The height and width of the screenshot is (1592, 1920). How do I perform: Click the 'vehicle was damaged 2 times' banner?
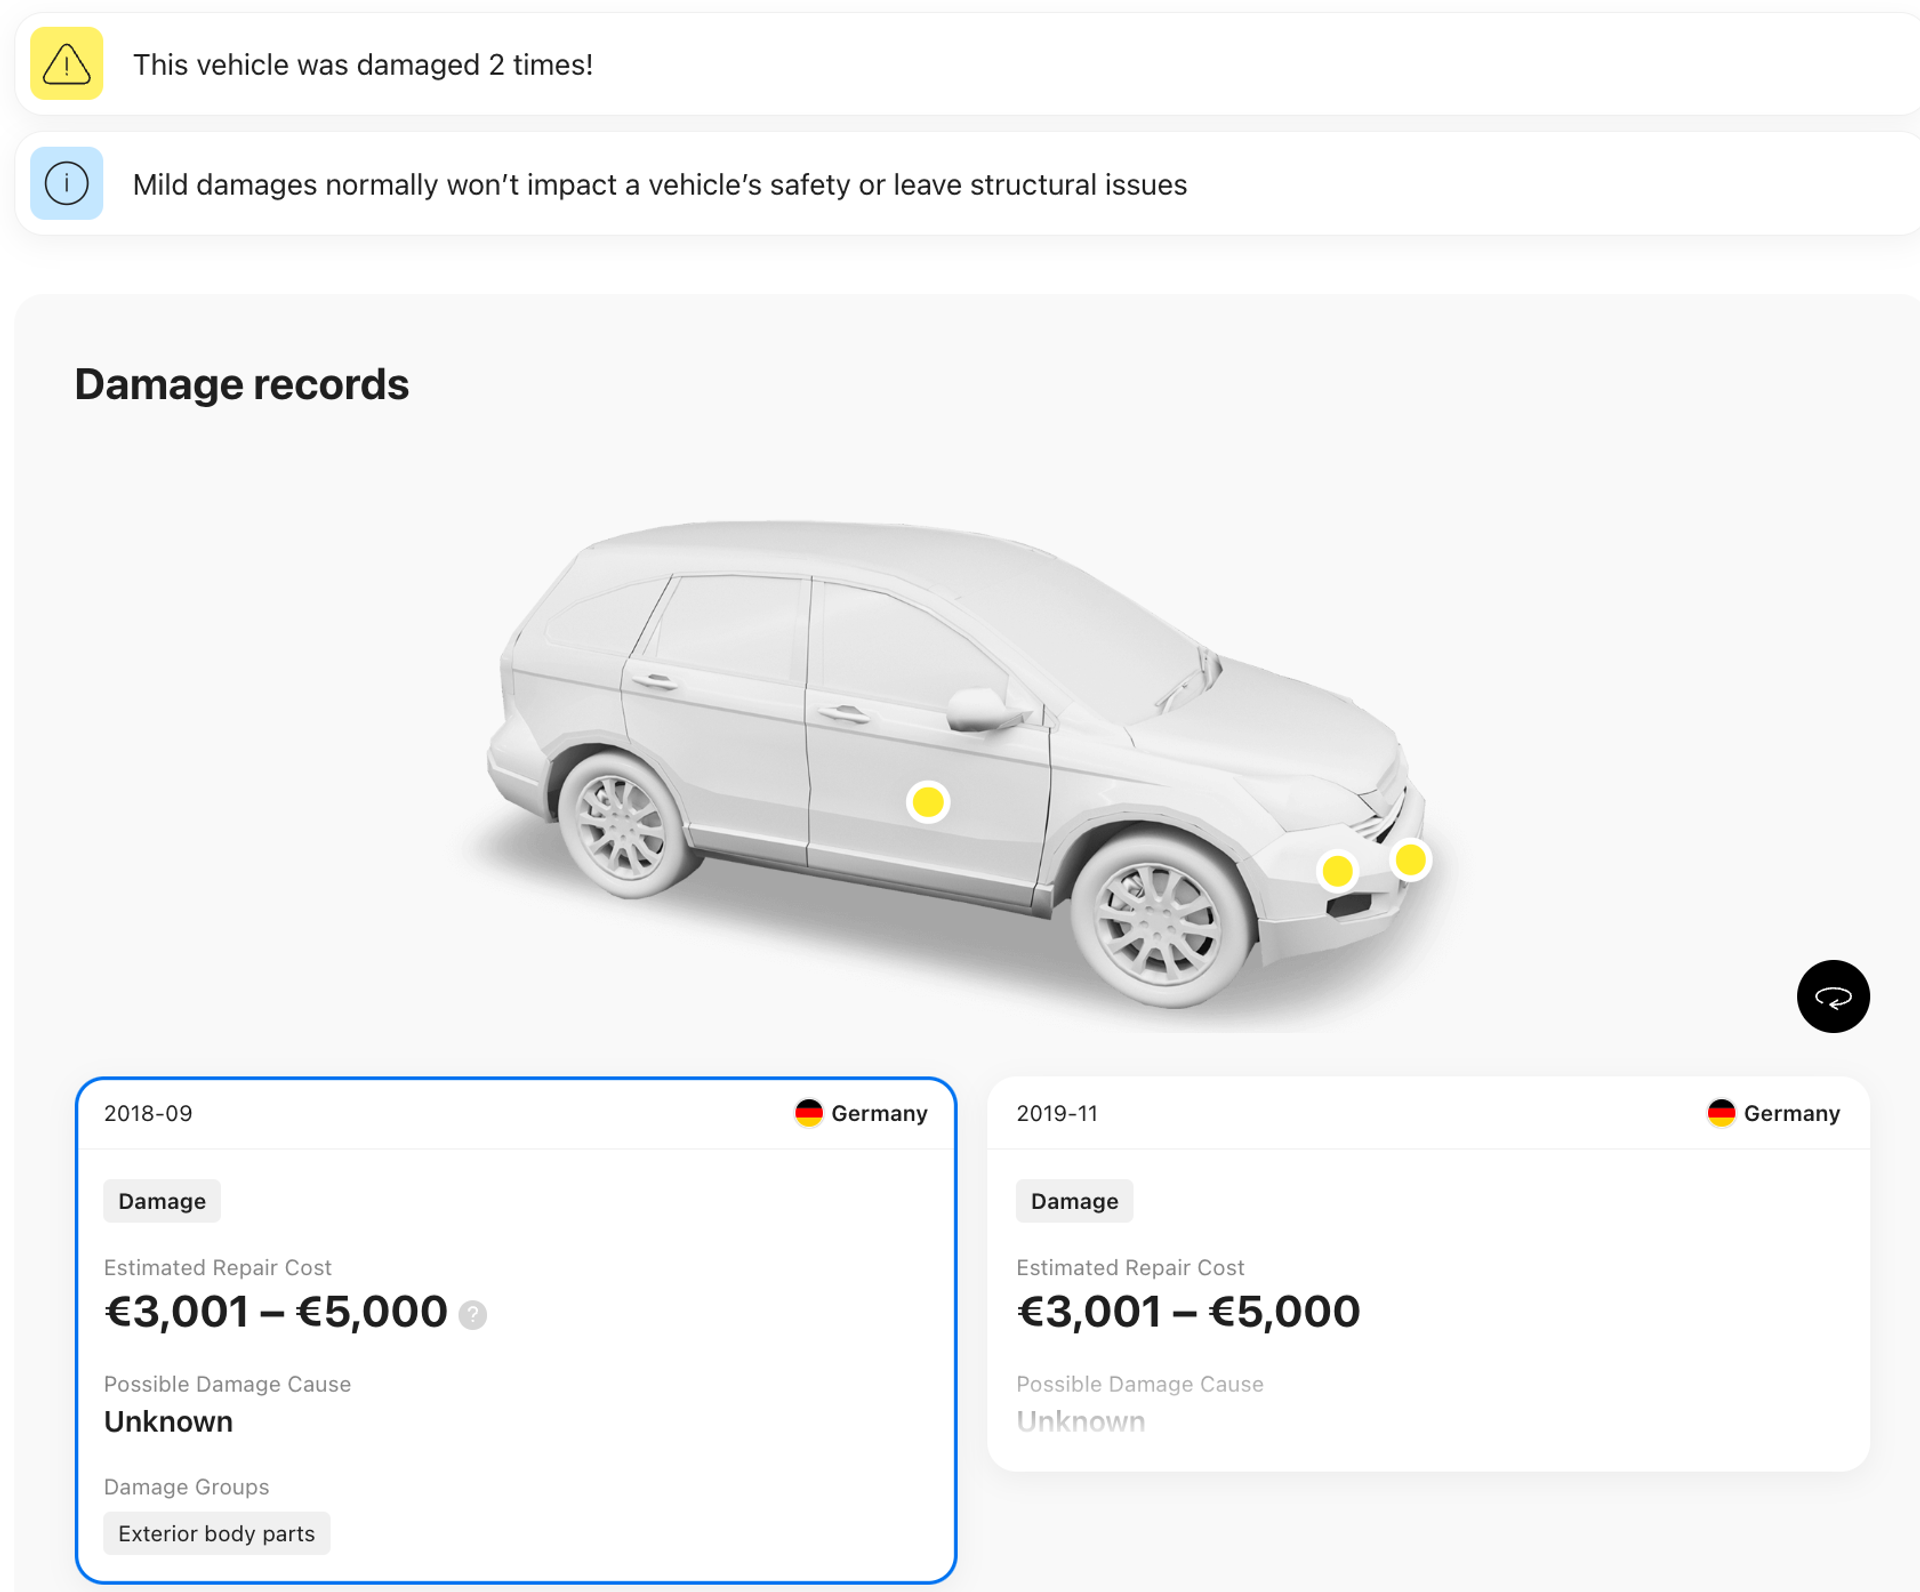tap(967, 64)
